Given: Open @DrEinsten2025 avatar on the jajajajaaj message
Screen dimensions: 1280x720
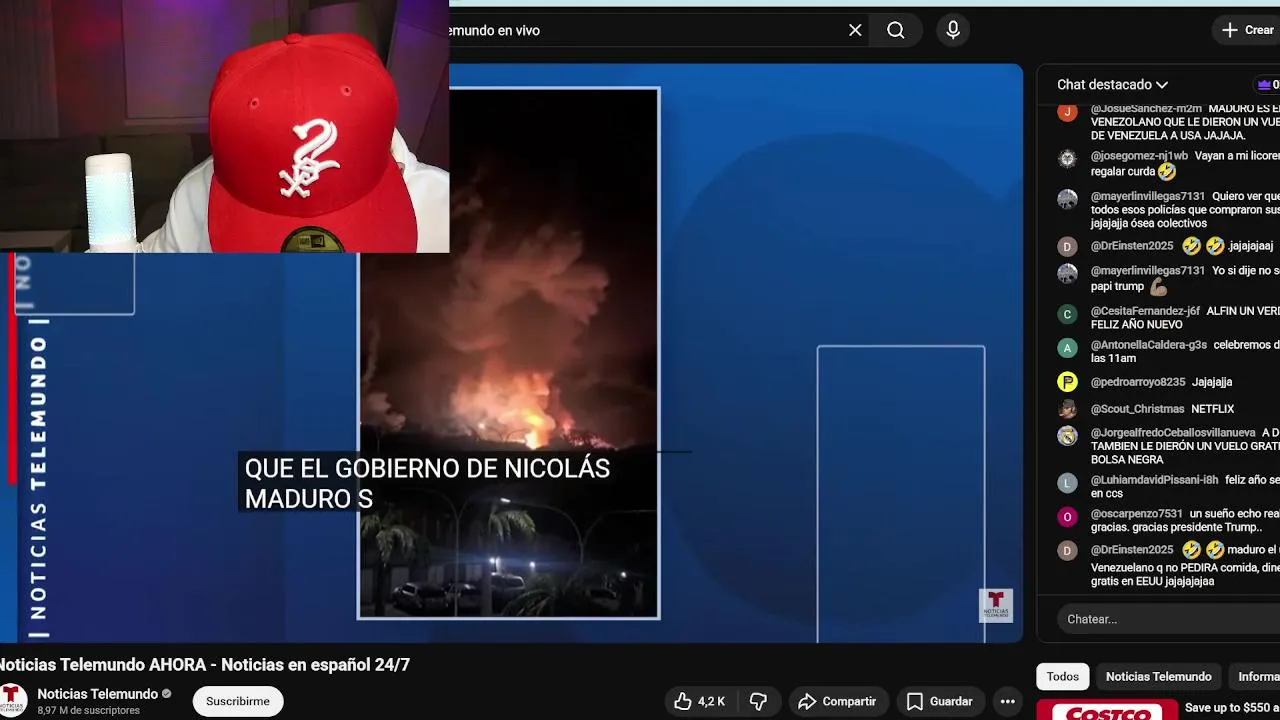Looking at the screenshot, I should point(1067,246).
